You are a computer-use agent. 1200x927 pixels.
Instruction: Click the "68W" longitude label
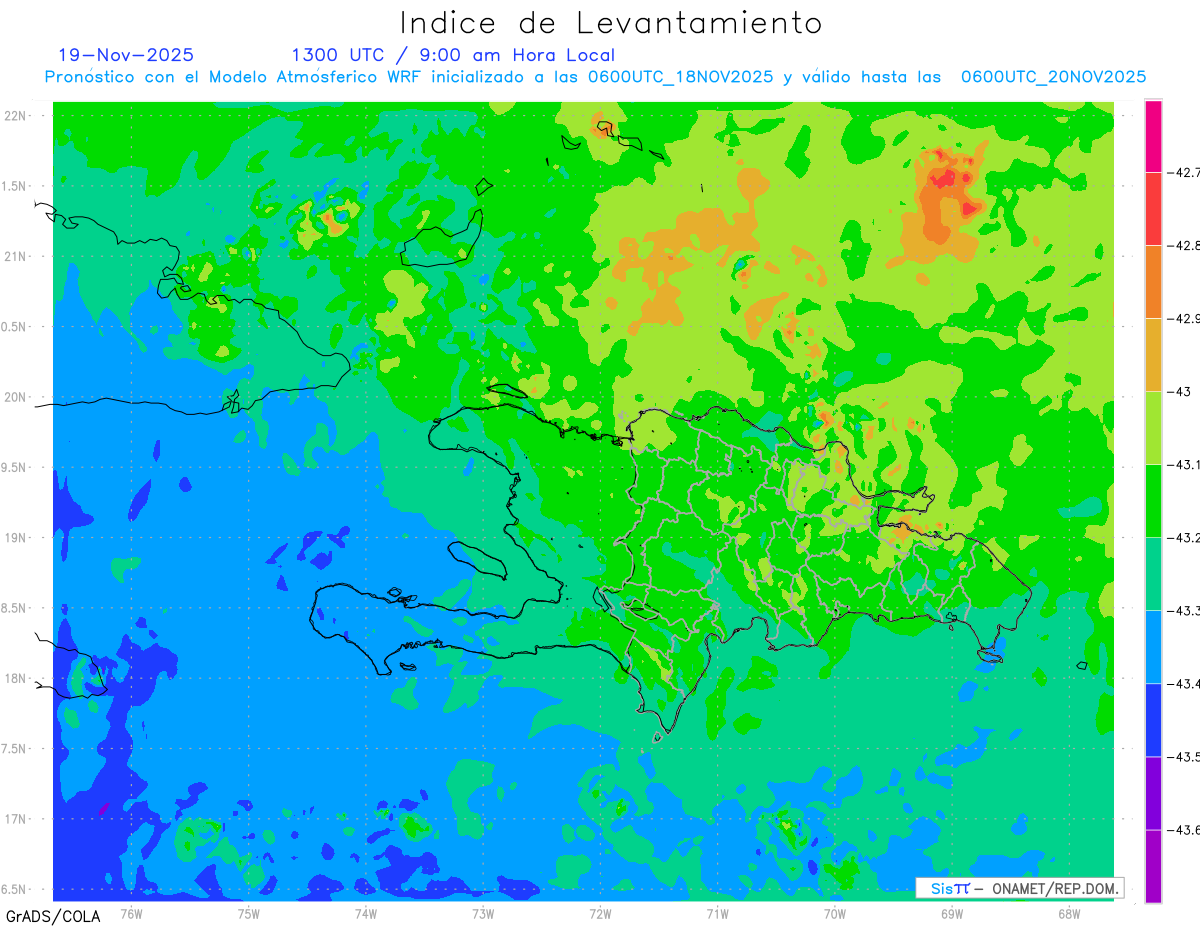pyautogui.click(x=1069, y=913)
